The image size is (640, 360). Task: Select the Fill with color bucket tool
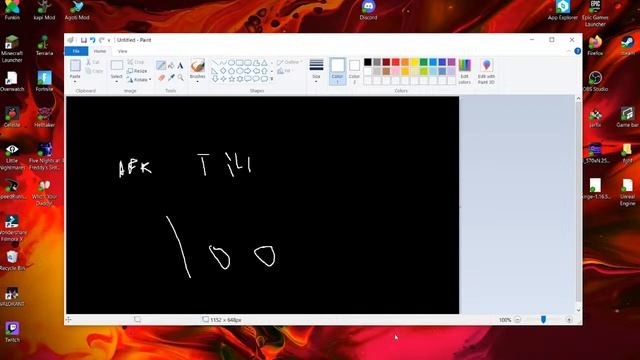(171, 65)
